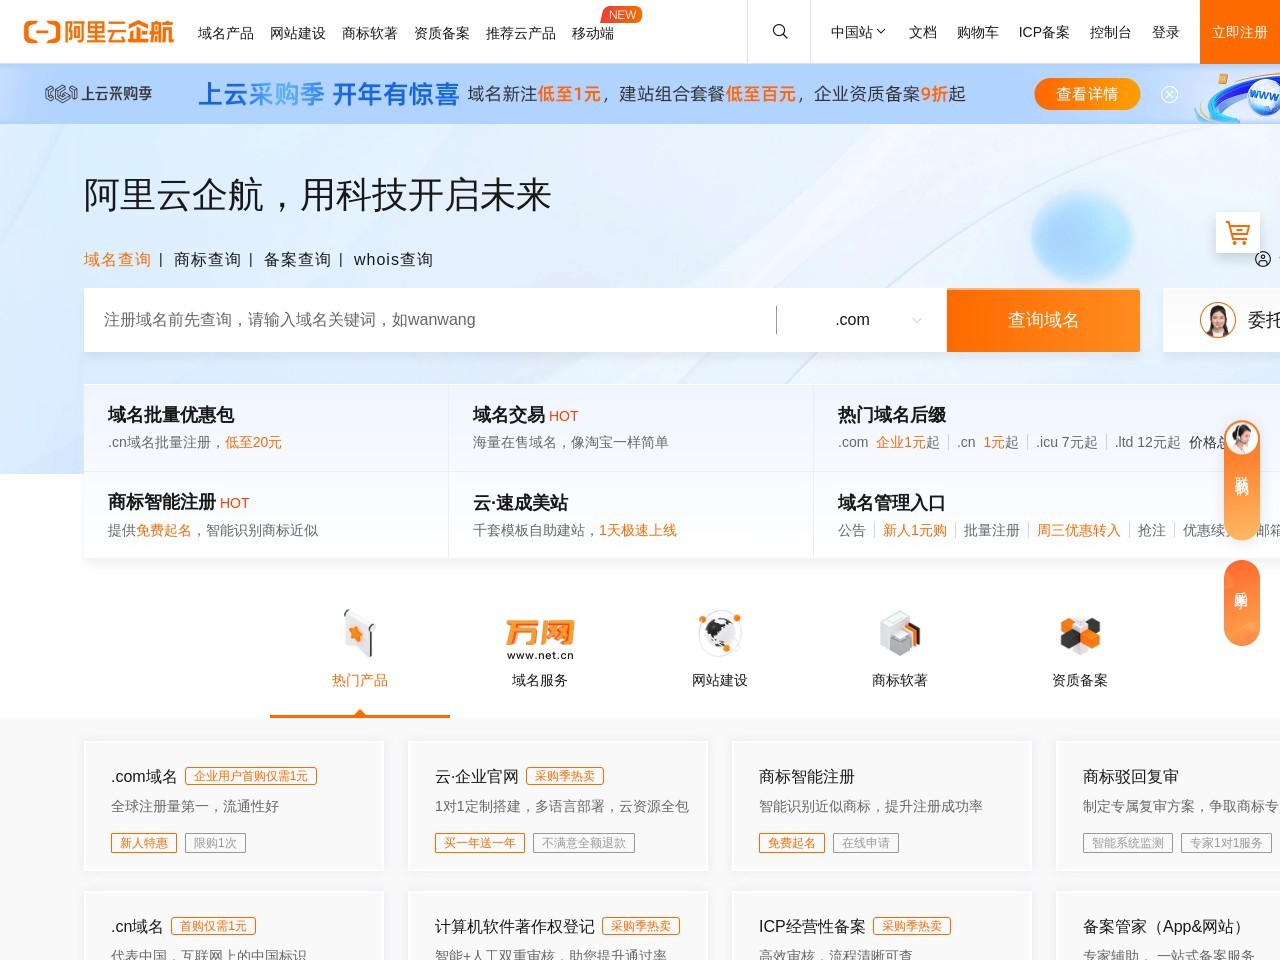Select the whois查询 tab
1280x960 pixels.
coord(393,259)
